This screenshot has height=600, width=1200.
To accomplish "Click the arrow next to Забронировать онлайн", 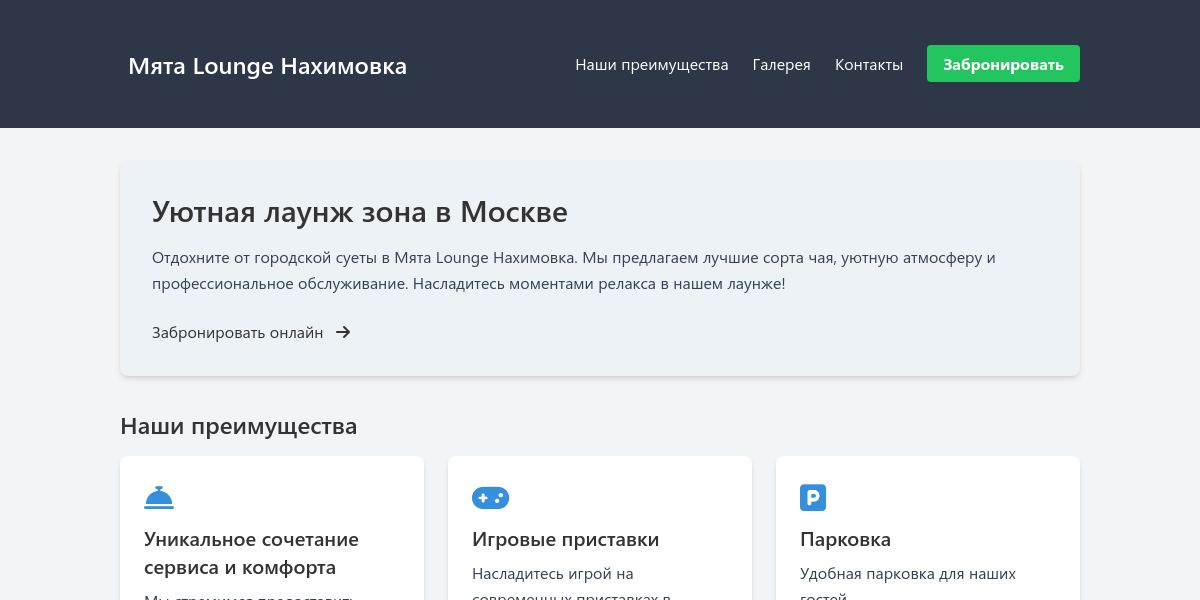I will coord(343,332).
